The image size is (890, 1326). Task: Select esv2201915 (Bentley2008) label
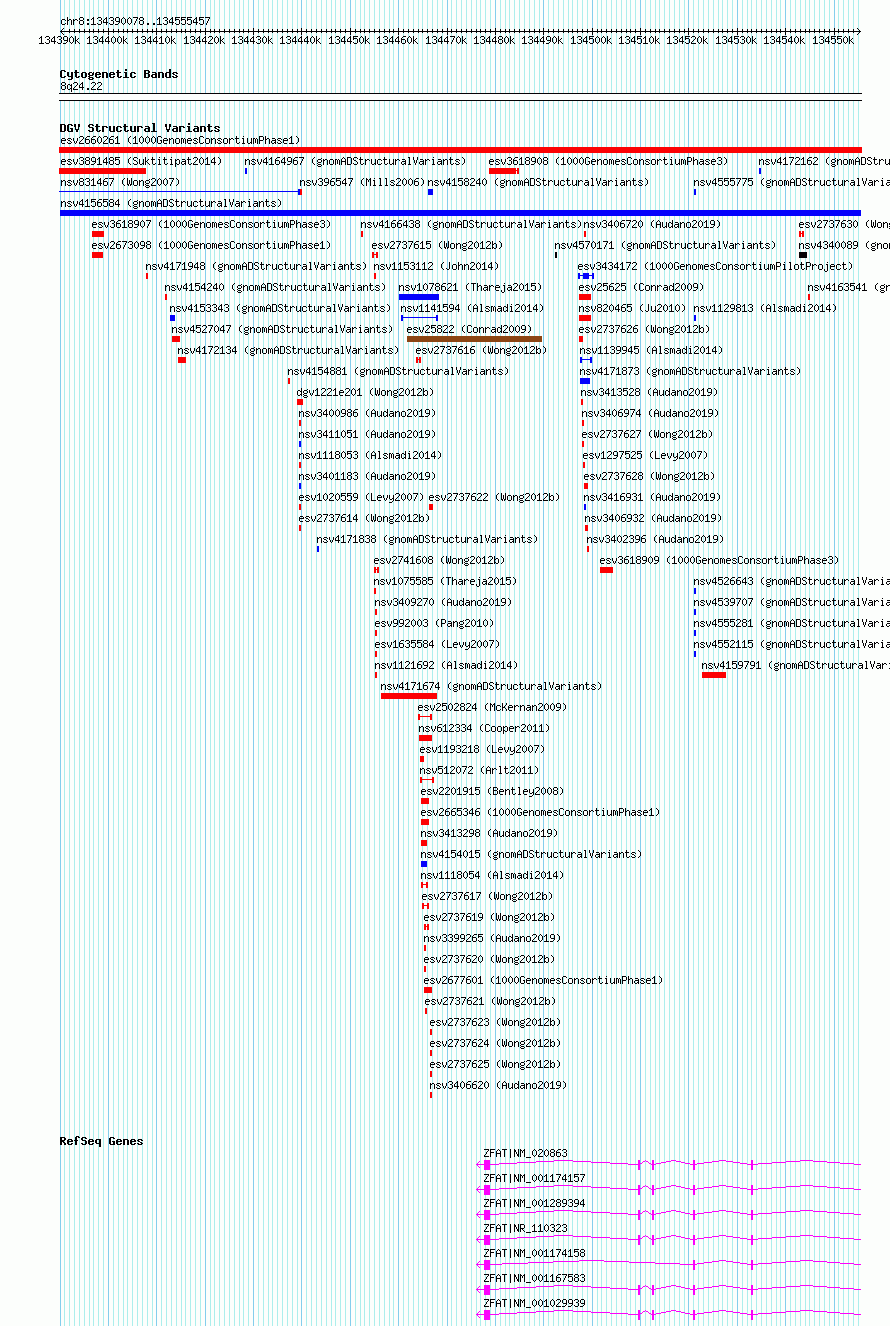(x=492, y=791)
